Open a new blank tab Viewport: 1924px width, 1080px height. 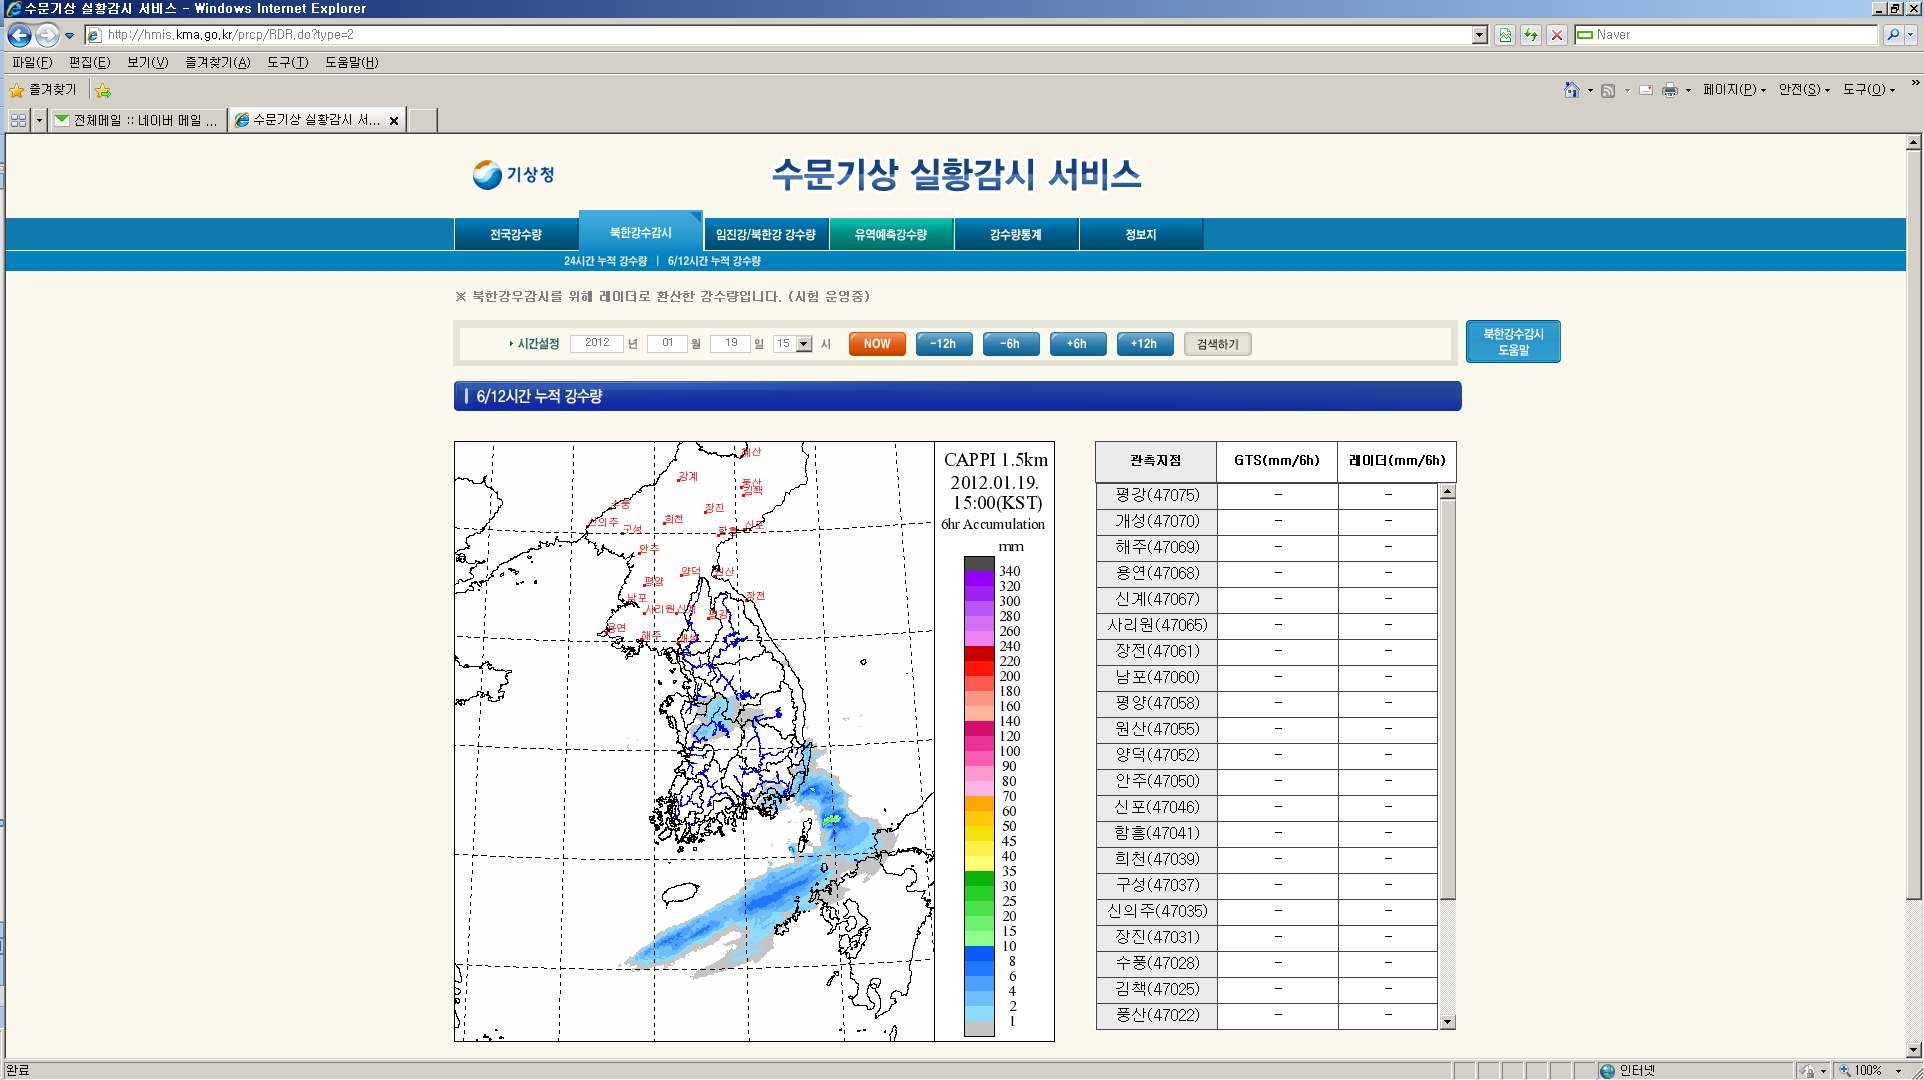click(x=423, y=120)
